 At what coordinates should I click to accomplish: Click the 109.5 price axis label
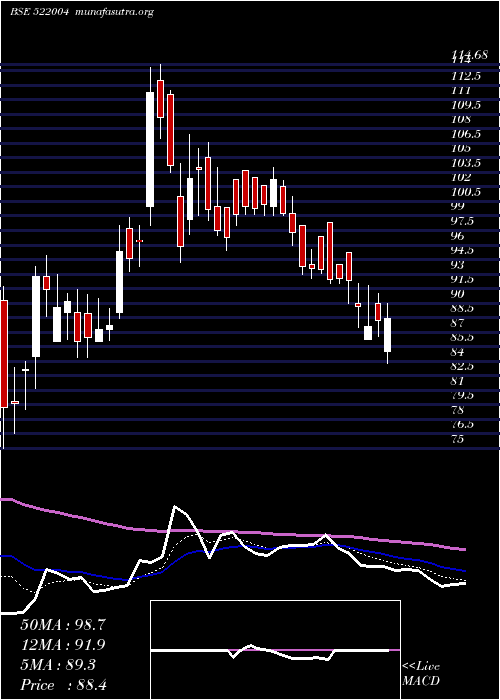tap(466, 105)
